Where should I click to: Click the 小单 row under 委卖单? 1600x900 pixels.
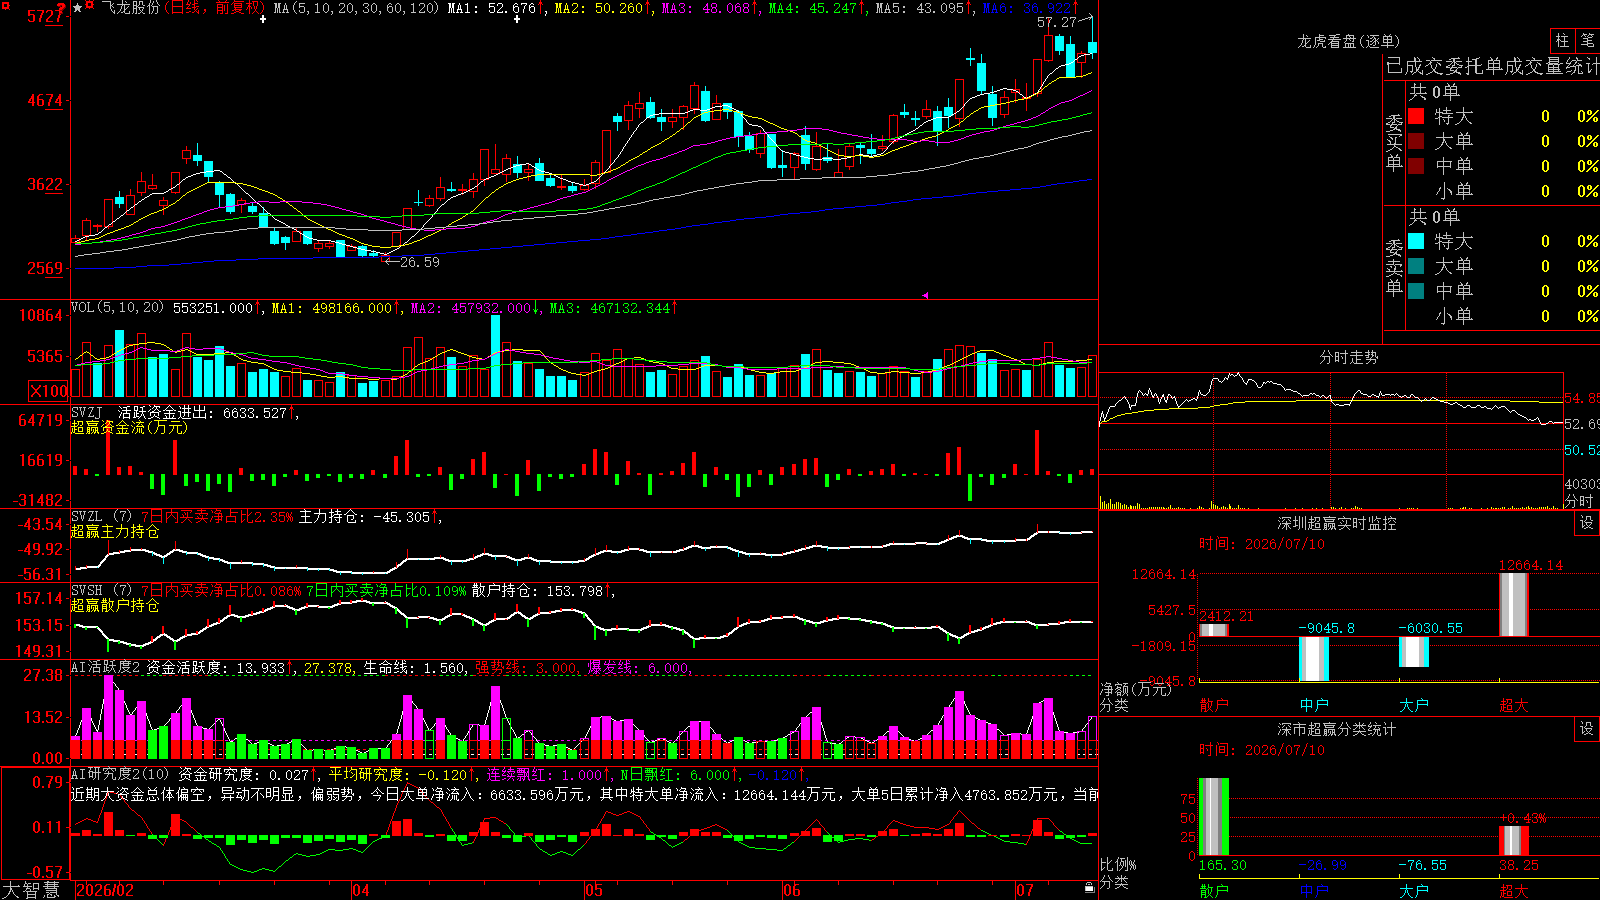1502,316
